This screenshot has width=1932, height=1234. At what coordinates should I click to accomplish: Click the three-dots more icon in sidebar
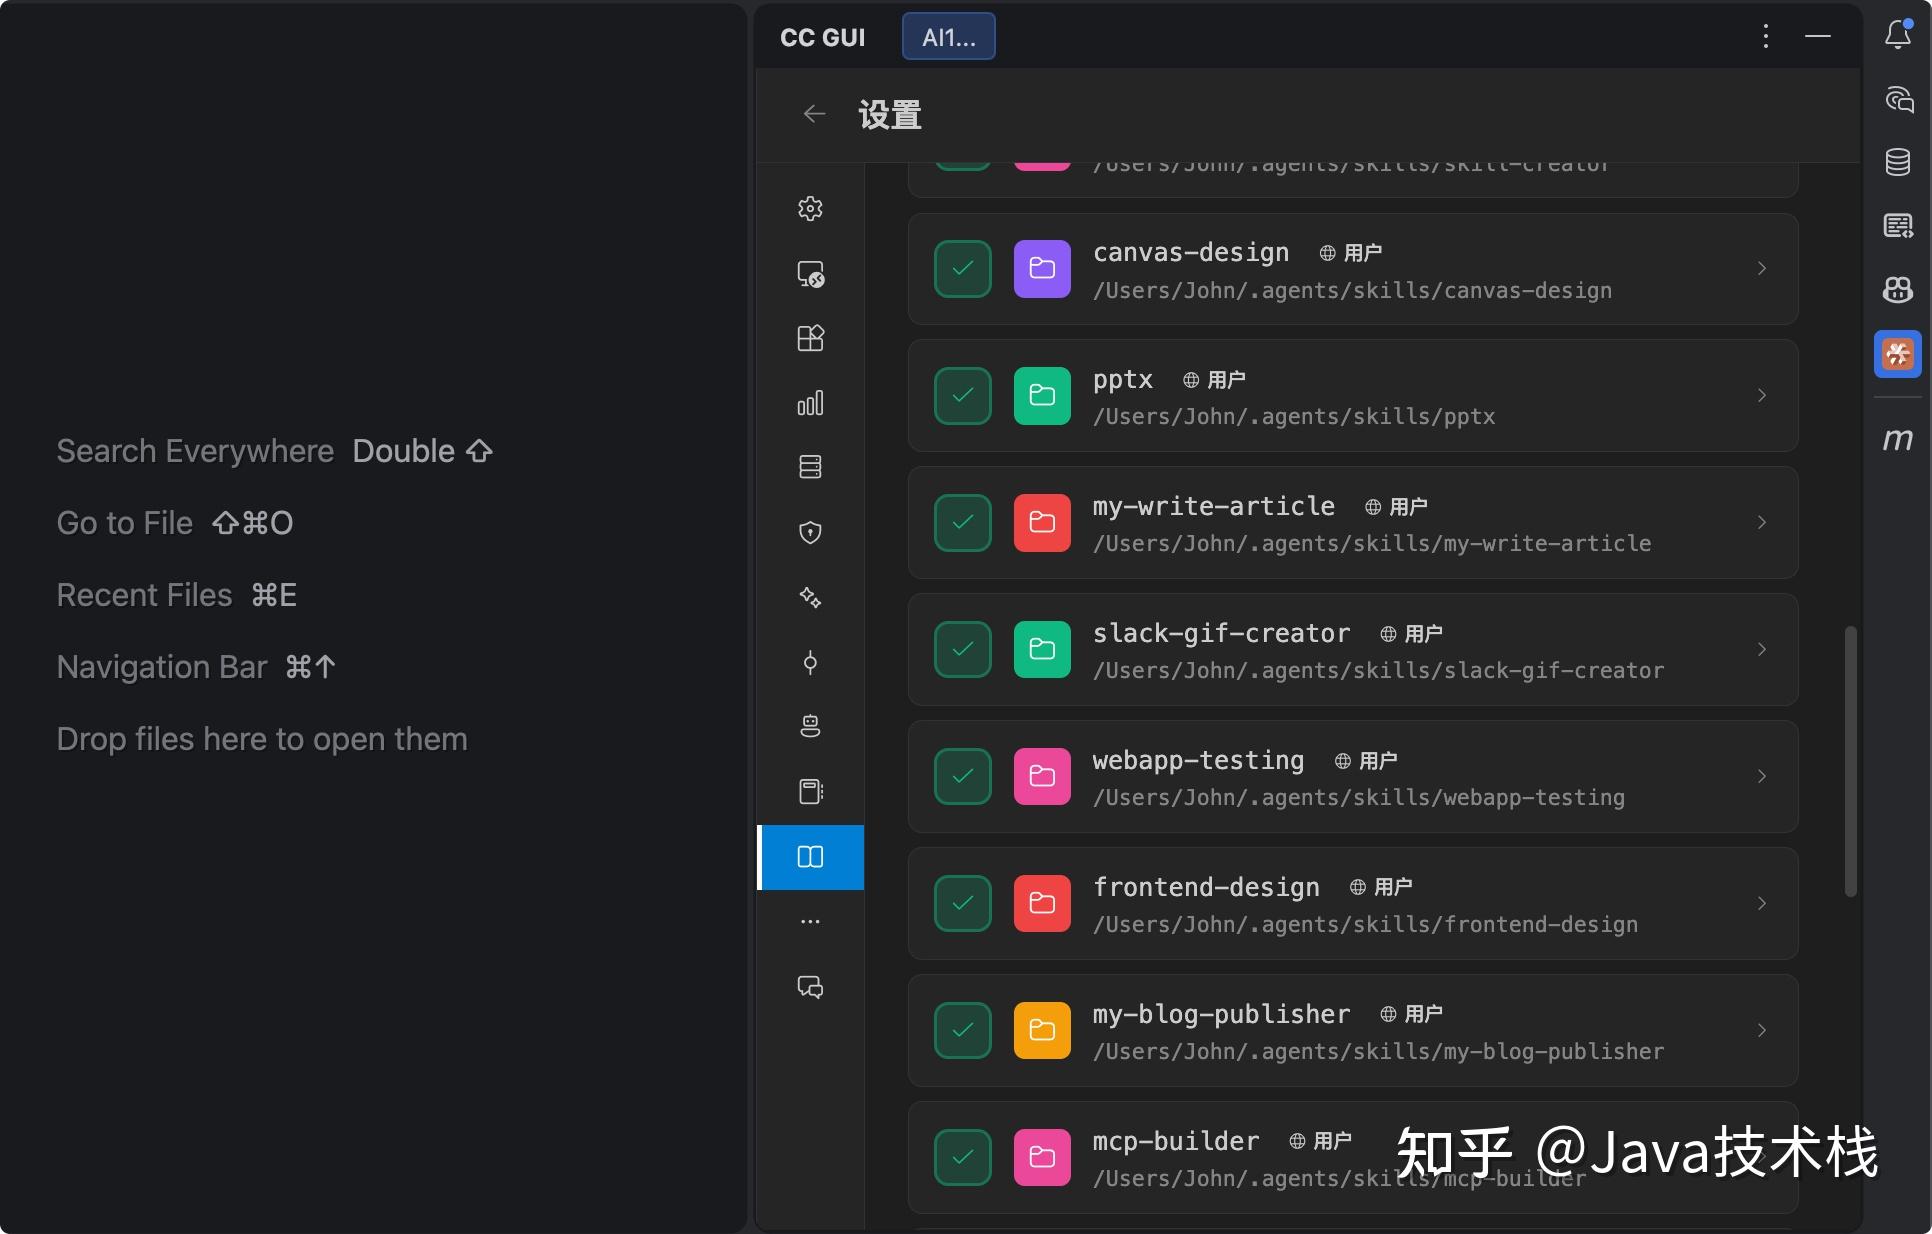pos(810,921)
